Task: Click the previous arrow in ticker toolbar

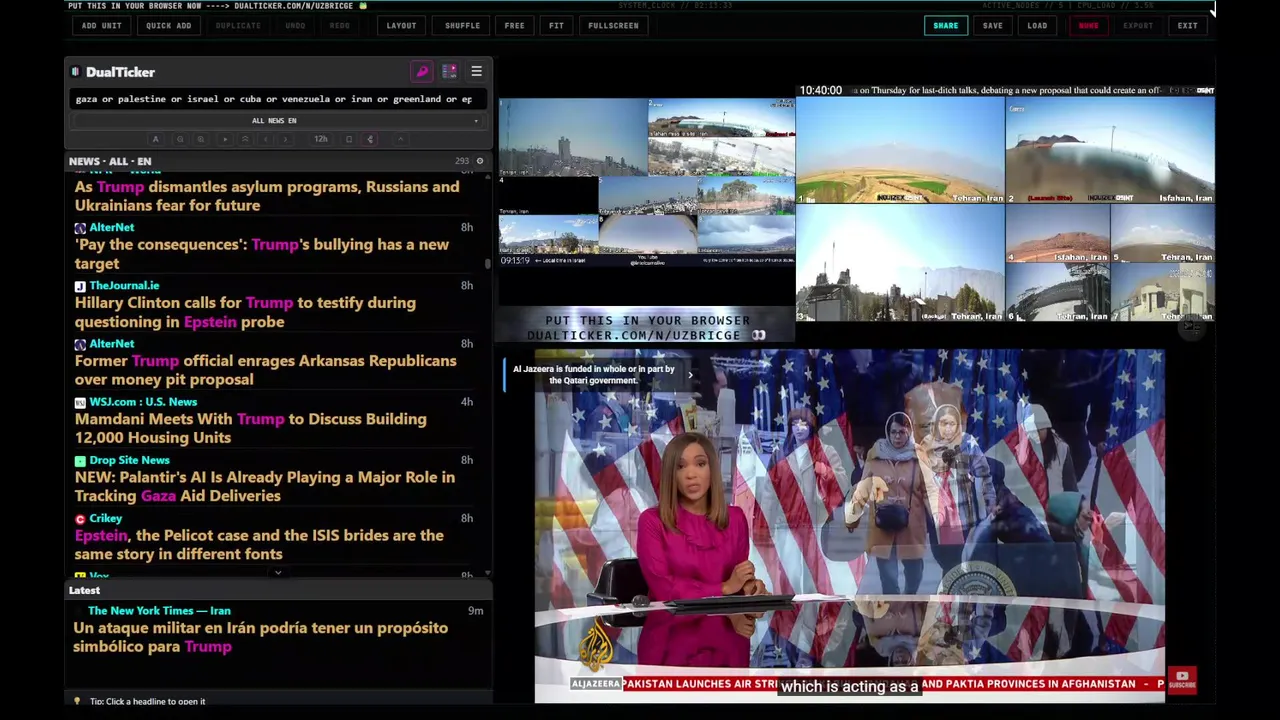Action: pyautogui.click(x=265, y=139)
